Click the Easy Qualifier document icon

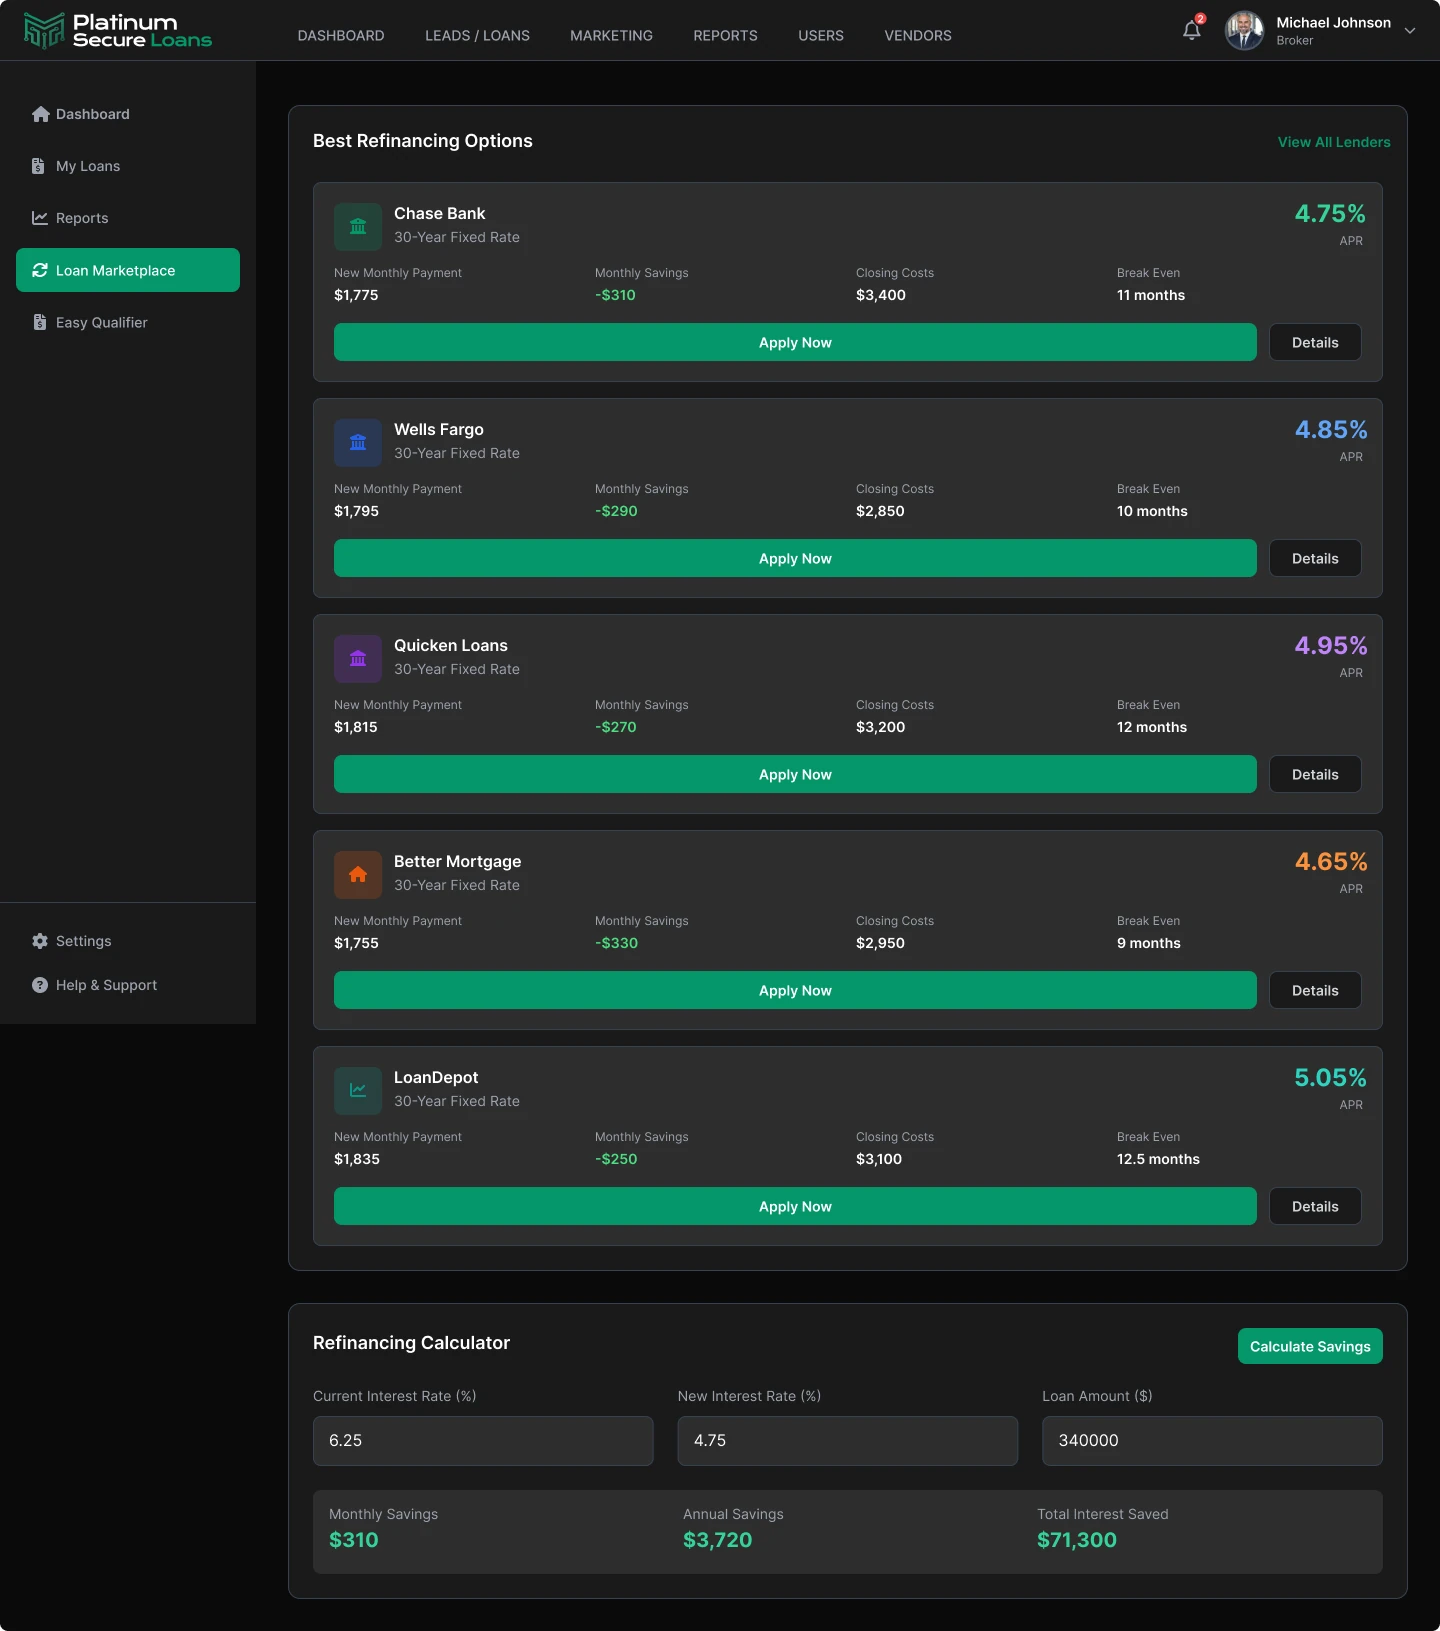(40, 322)
